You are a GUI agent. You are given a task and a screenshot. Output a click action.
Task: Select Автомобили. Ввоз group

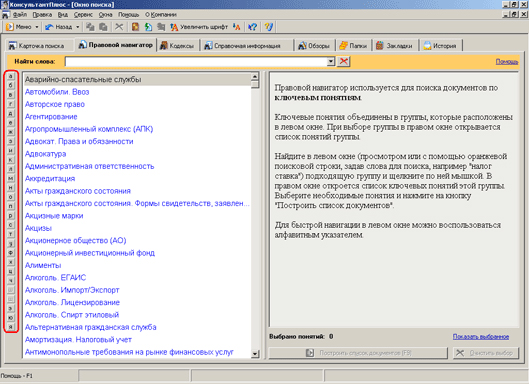click(x=57, y=92)
